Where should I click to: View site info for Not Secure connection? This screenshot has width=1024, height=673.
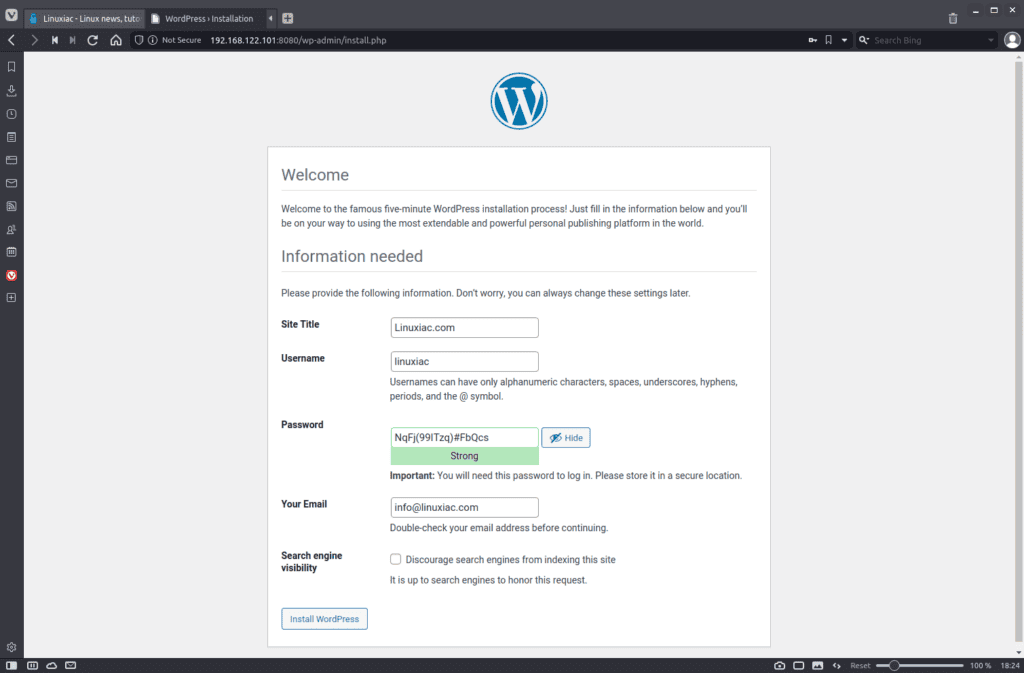(175, 40)
